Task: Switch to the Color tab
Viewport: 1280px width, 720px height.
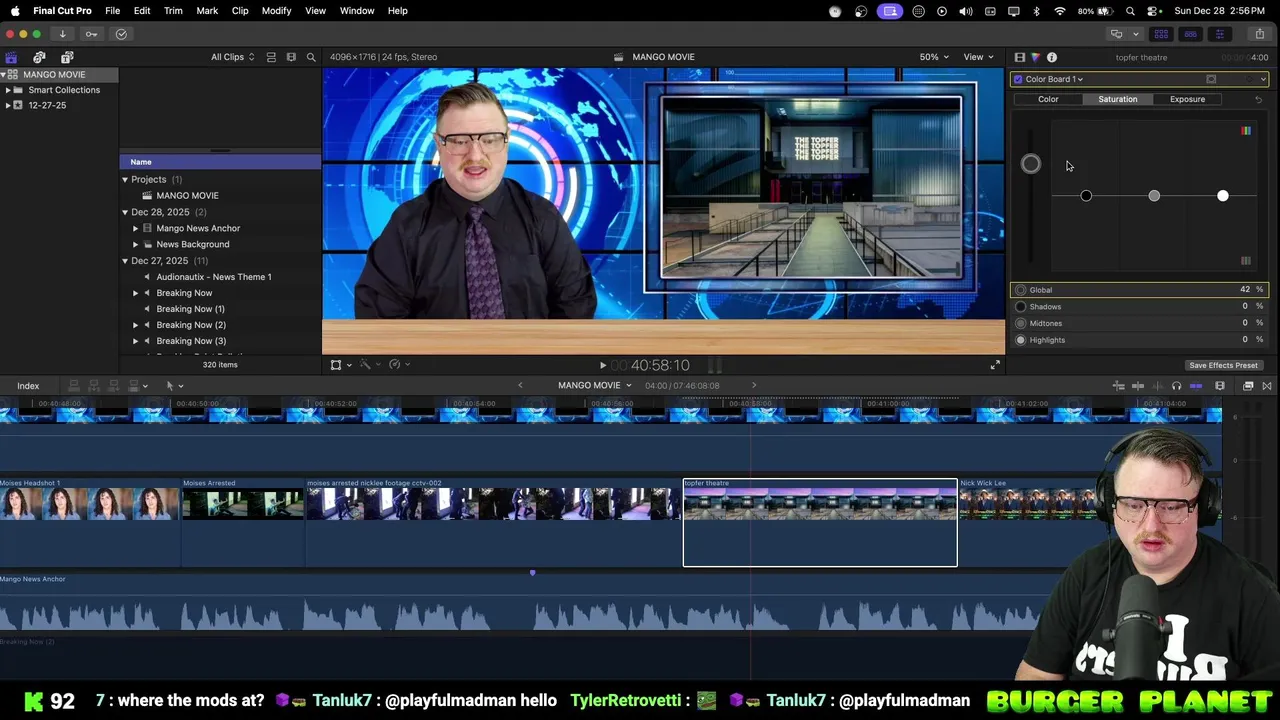Action: [x=1048, y=99]
